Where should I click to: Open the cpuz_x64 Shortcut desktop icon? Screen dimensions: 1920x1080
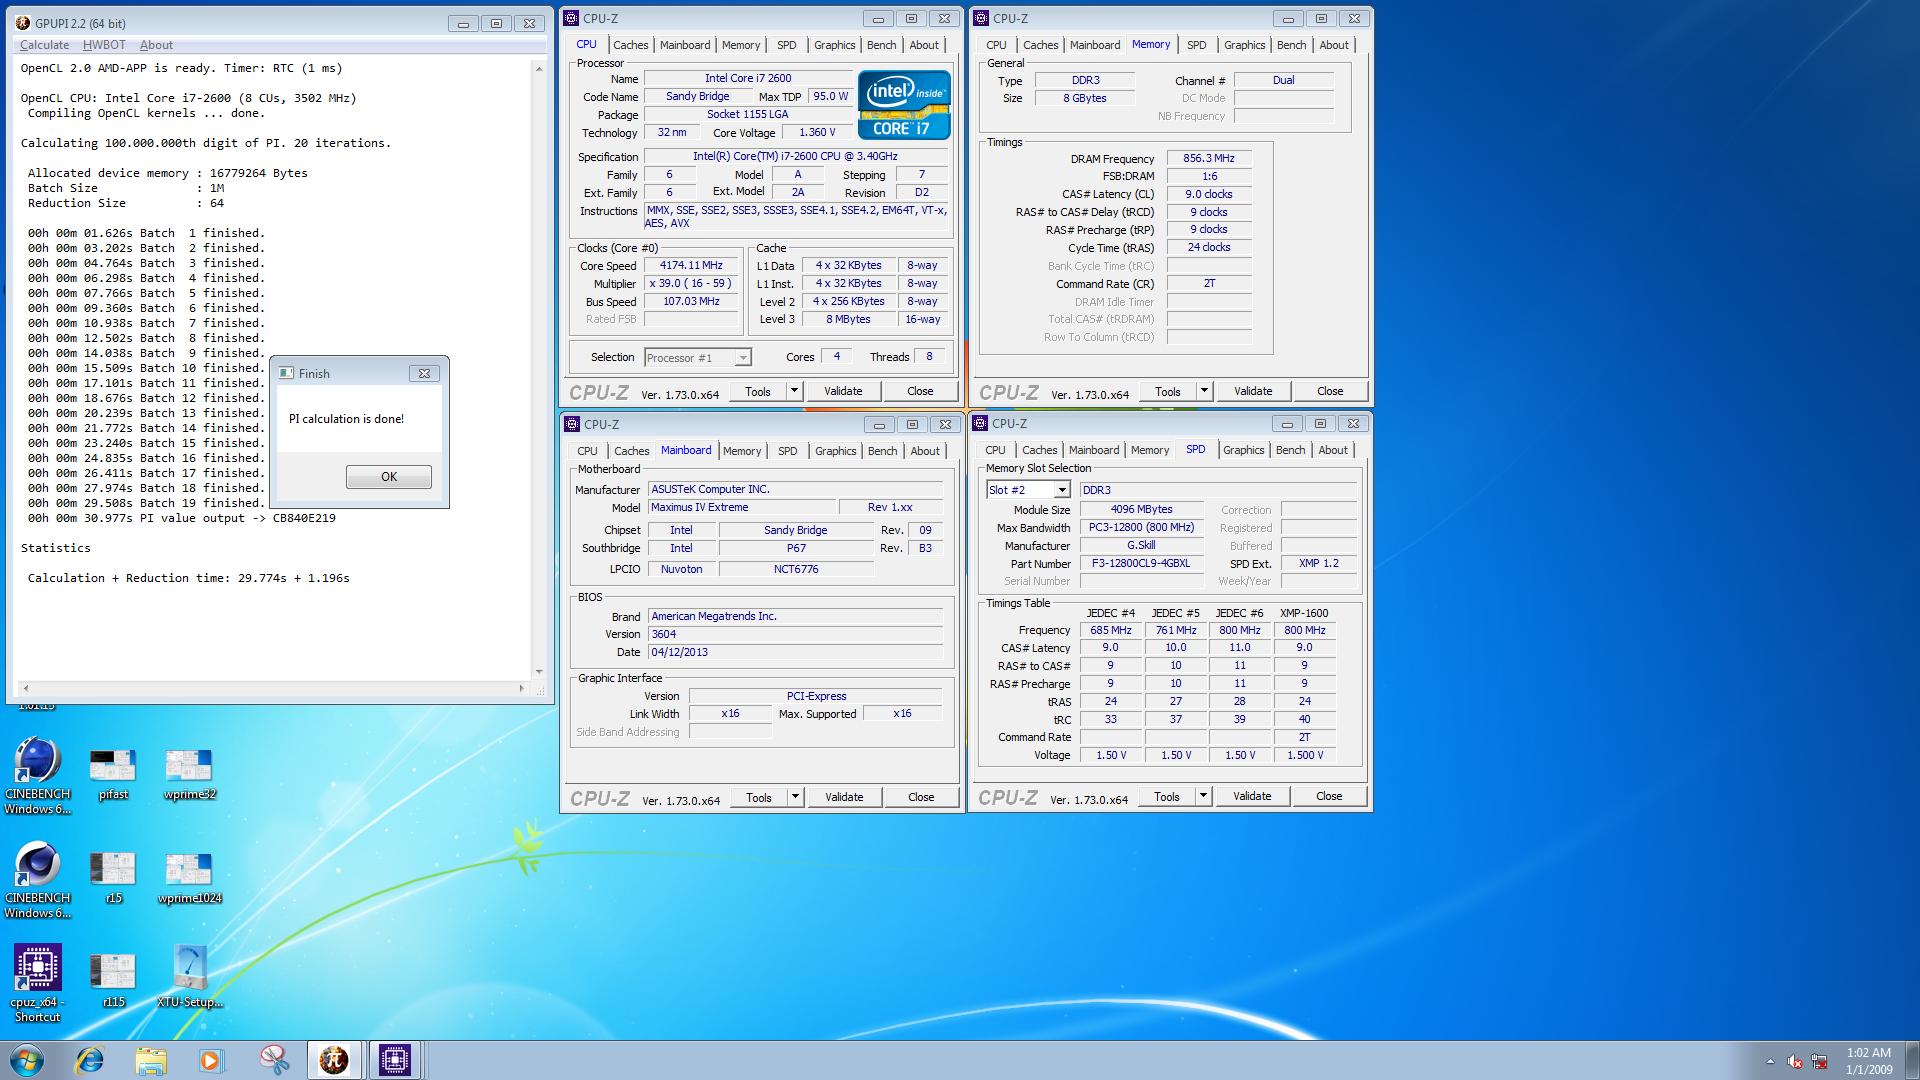[38, 984]
